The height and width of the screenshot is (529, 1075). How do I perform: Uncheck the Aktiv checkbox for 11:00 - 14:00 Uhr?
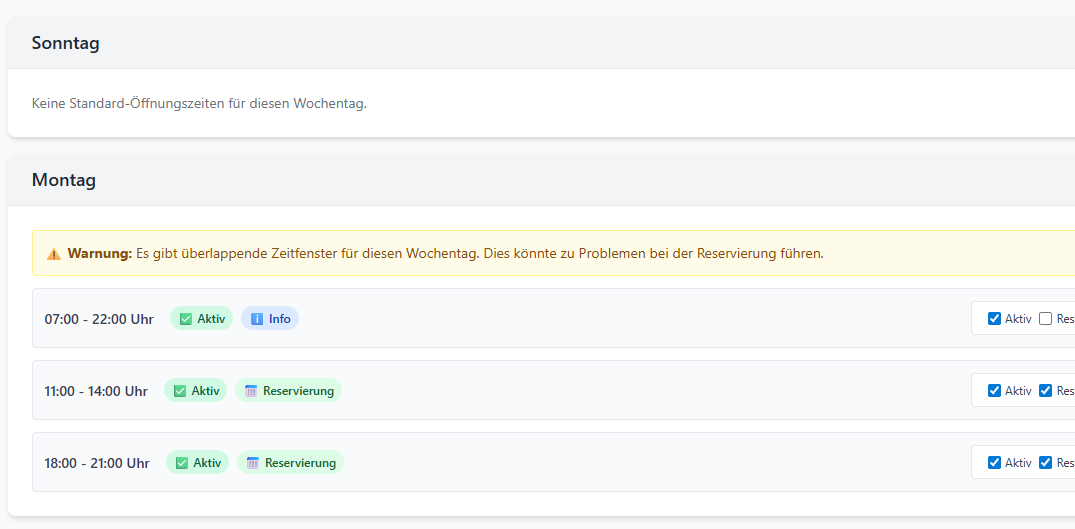click(x=994, y=391)
